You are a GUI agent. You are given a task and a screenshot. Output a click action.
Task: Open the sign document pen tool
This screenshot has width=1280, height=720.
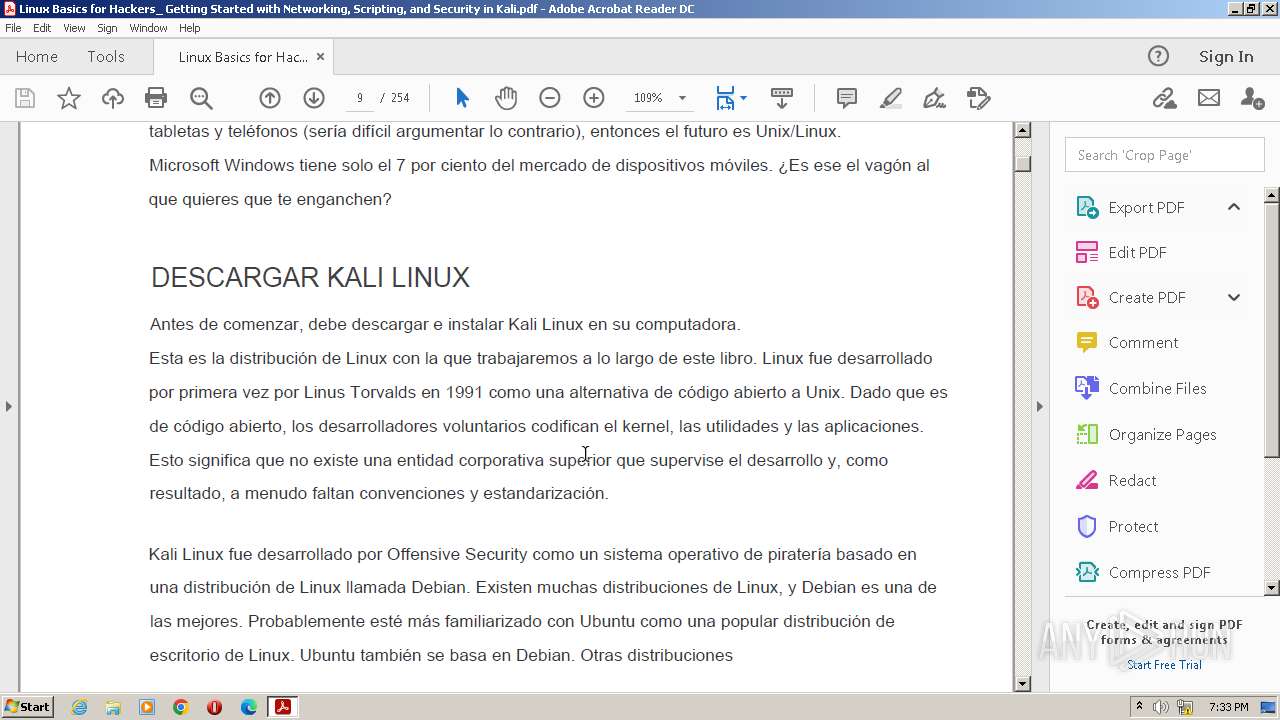point(935,98)
